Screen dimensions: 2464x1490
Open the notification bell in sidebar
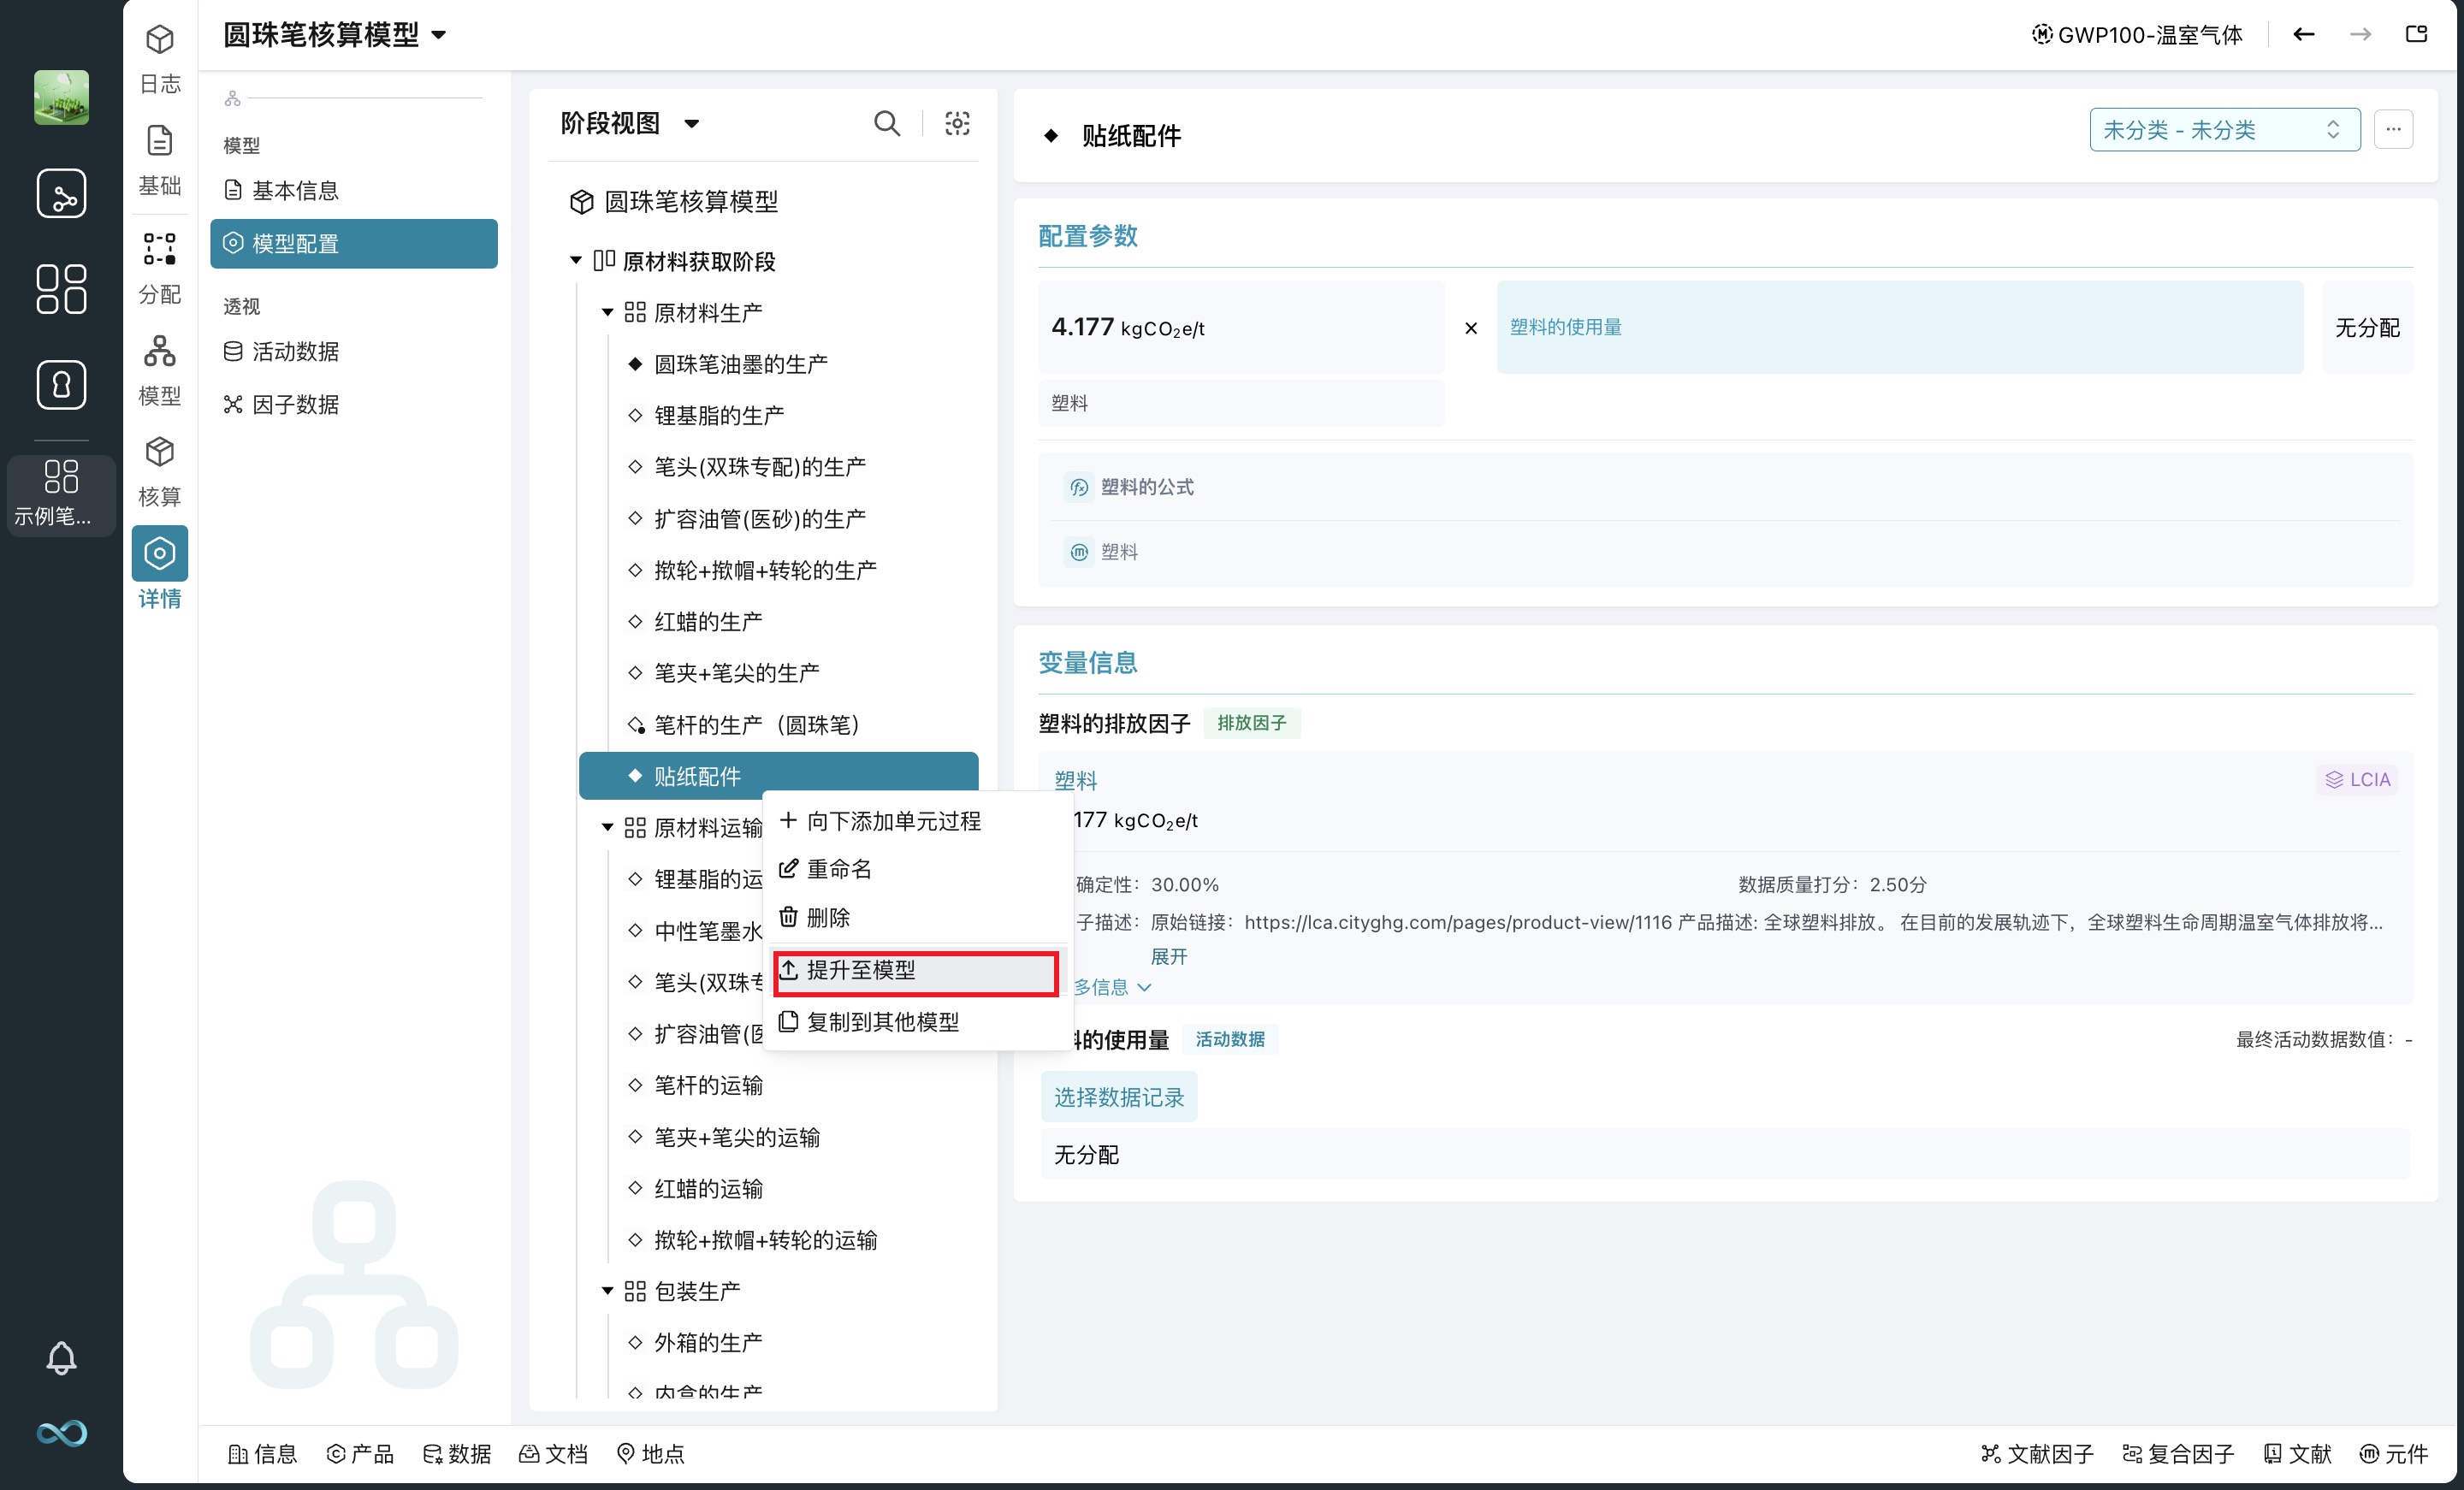click(x=61, y=1357)
